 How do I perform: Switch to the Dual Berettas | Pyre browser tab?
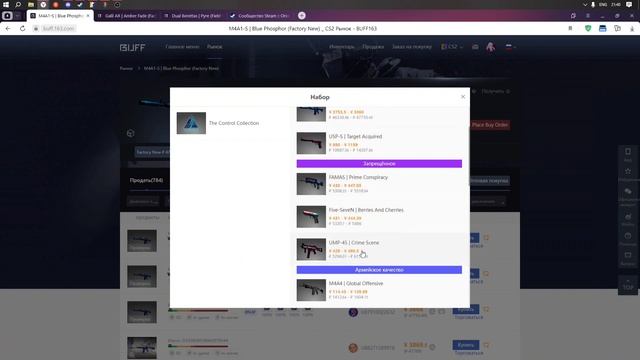[193, 16]
